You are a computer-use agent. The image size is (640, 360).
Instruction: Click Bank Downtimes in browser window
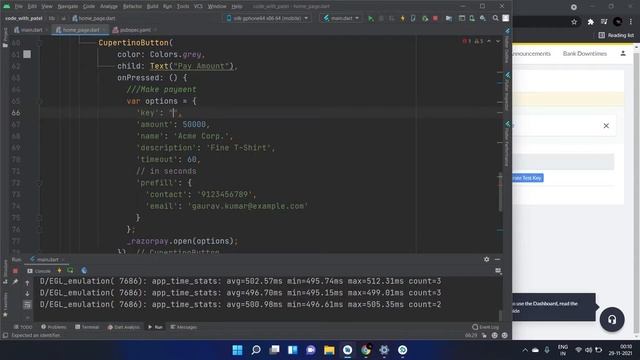(x=584, y=53)
